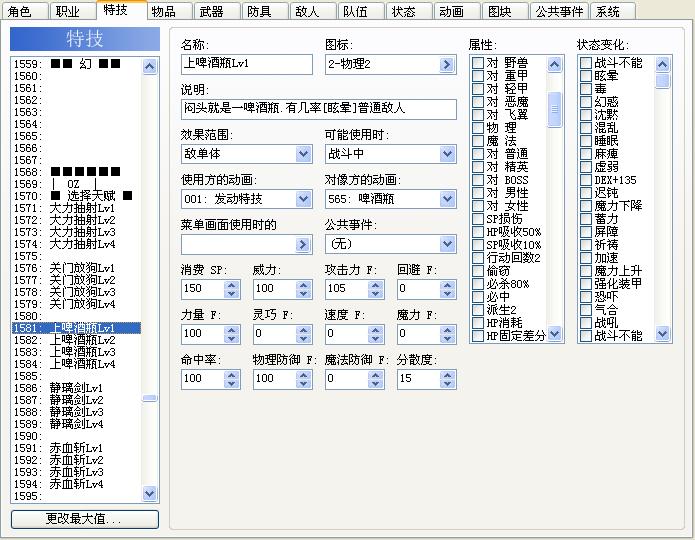
Task: Toggle the 必杀80% attribute
Action: [x=477, y=284]
